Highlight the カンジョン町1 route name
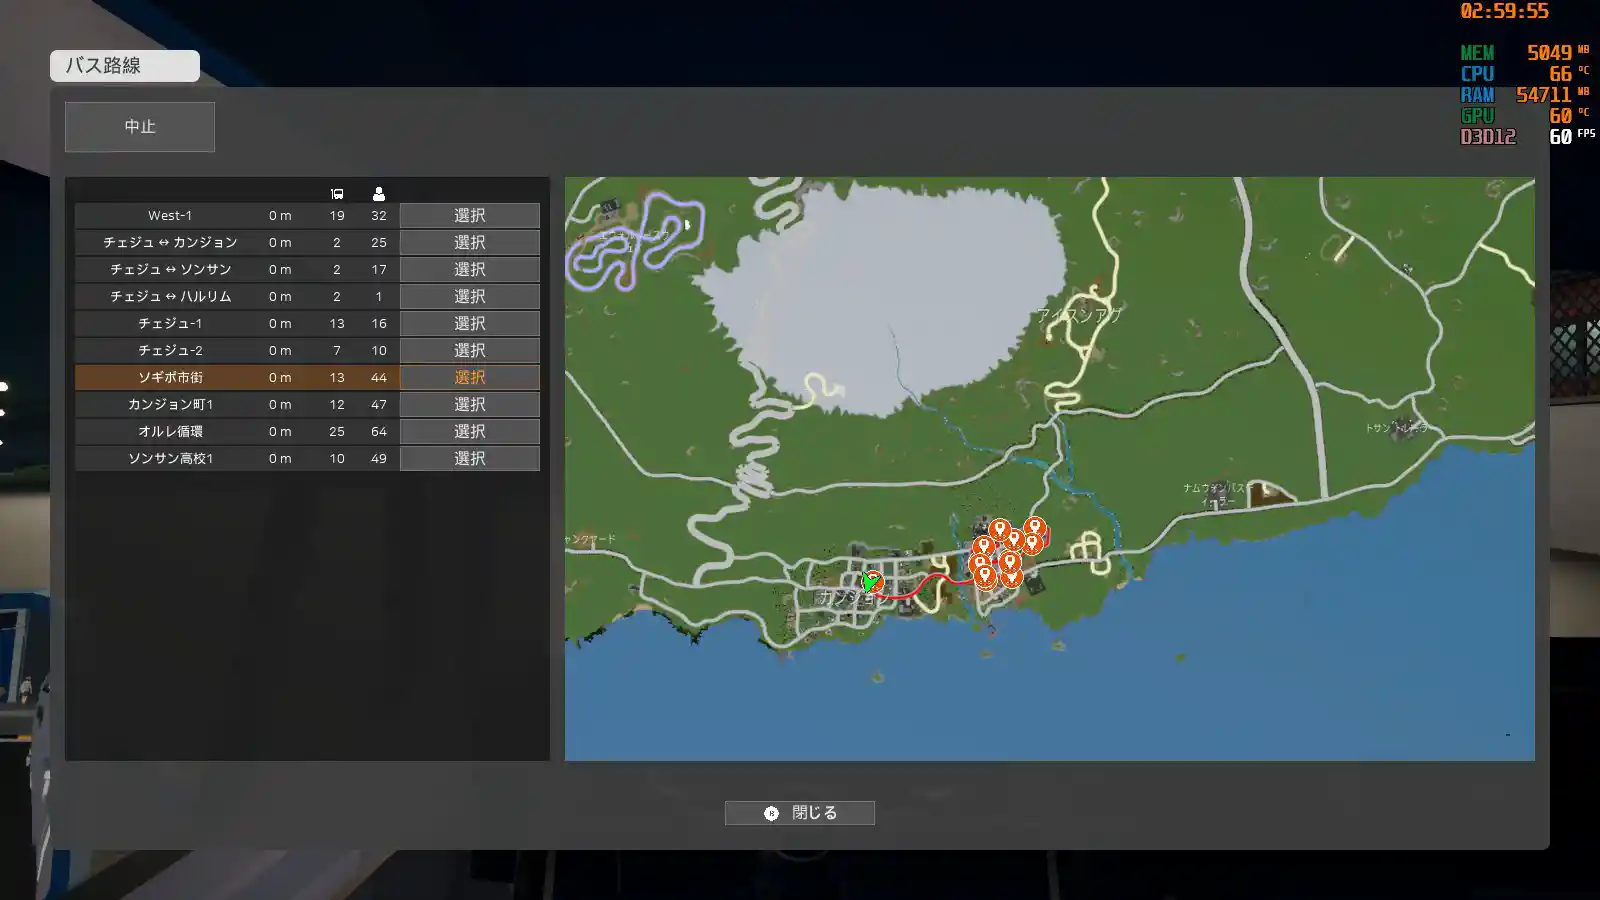This screenshot has width=1600, height=900. [x=170, y=405]
